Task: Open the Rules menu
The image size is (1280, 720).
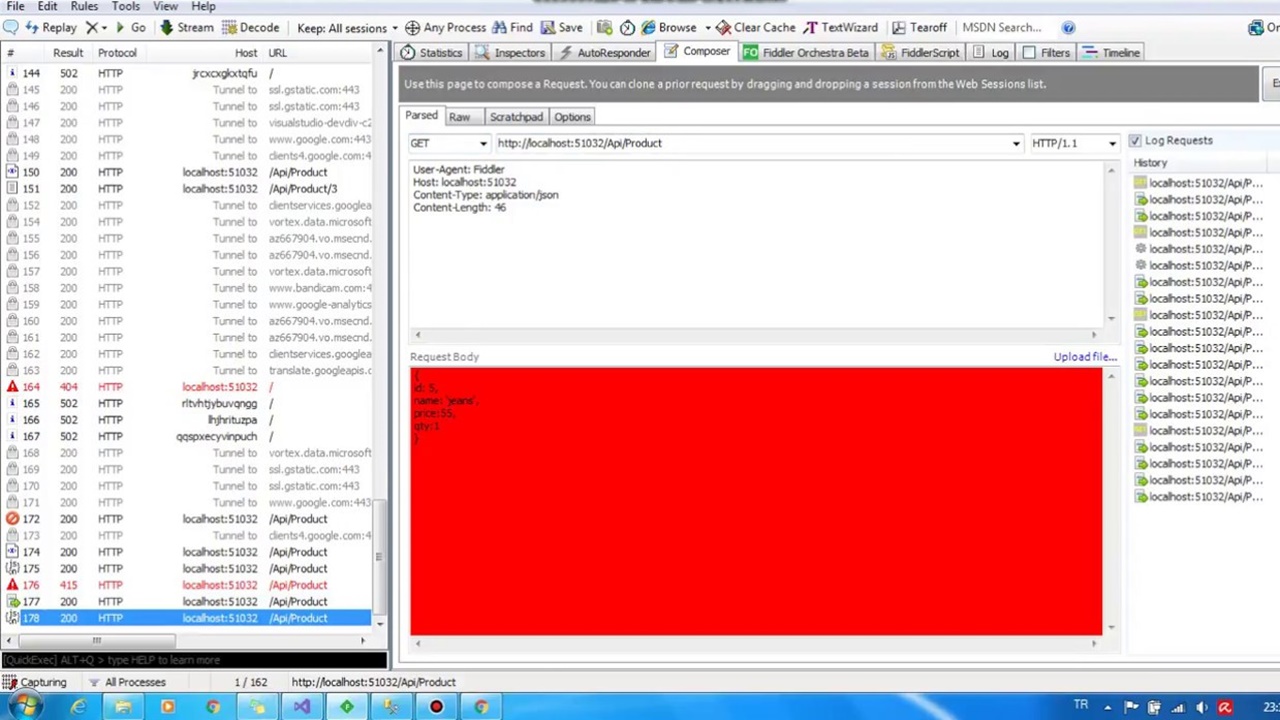Action: click(84, 6)
